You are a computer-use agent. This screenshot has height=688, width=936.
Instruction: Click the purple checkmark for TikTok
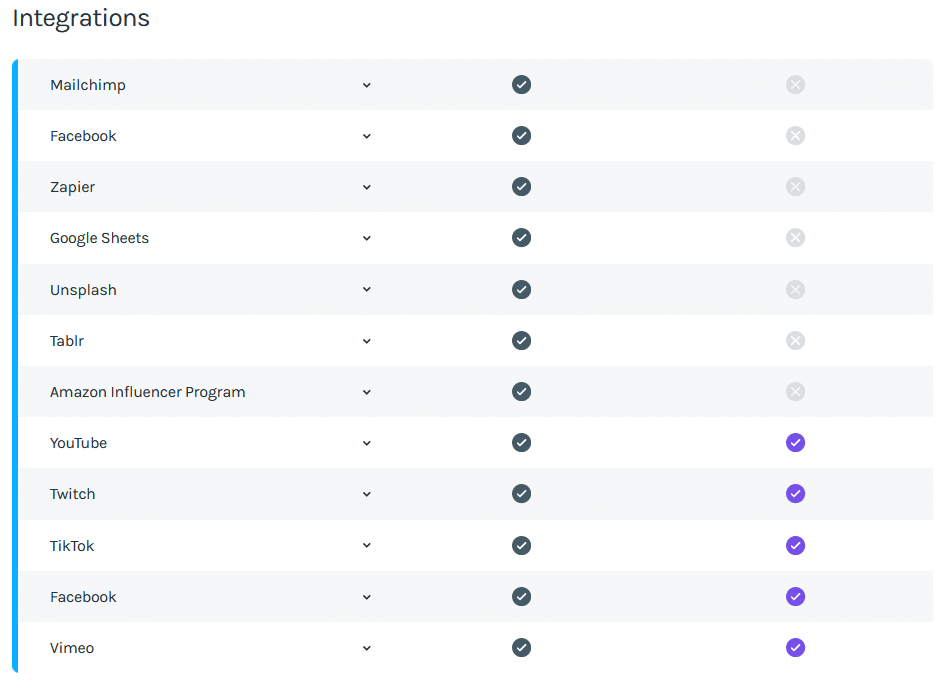pos(795,545)
